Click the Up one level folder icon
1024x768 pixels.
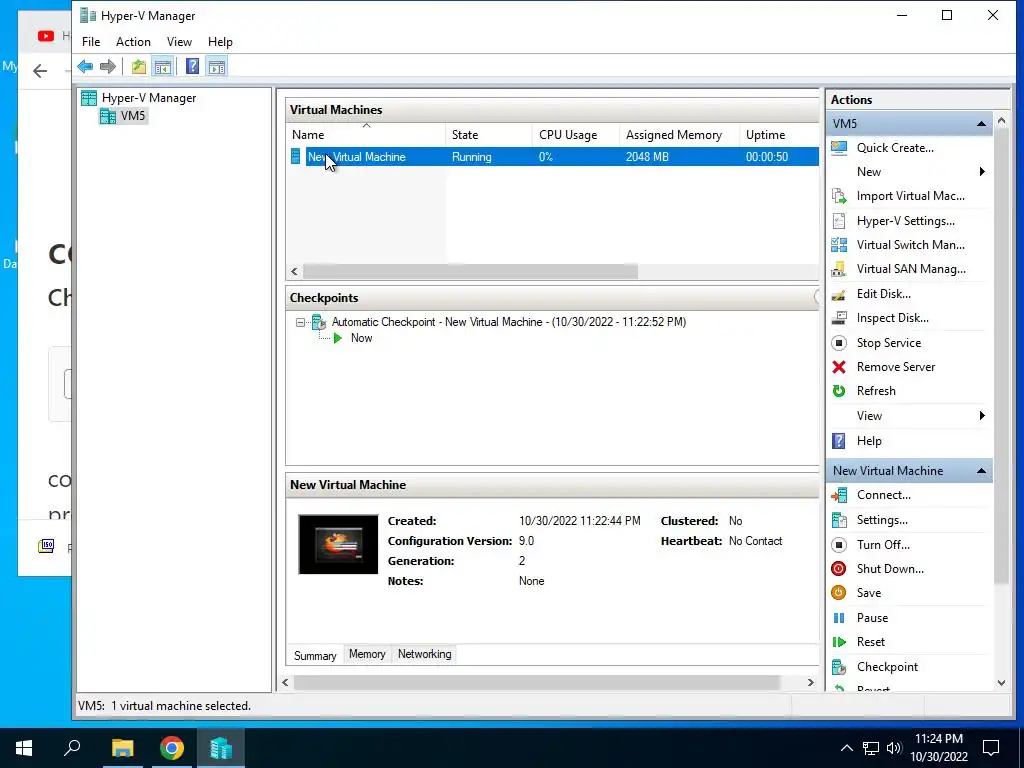point(138,67)
